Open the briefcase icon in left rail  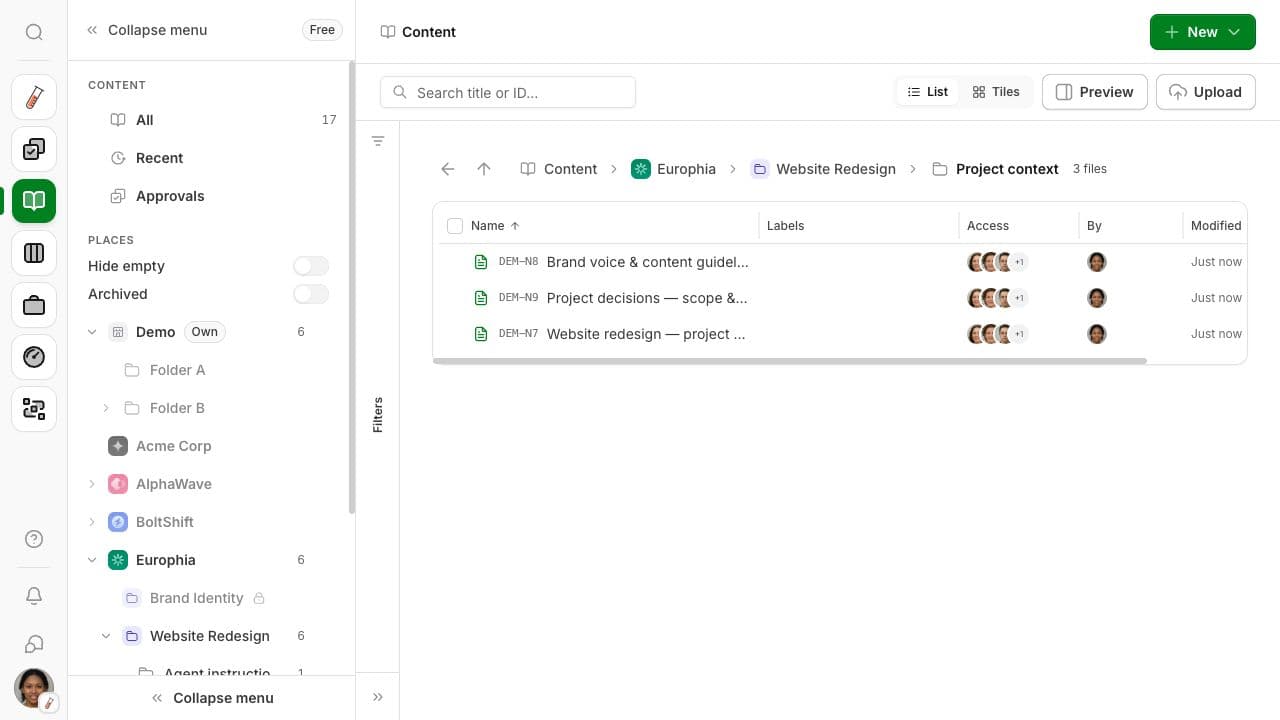34,305
